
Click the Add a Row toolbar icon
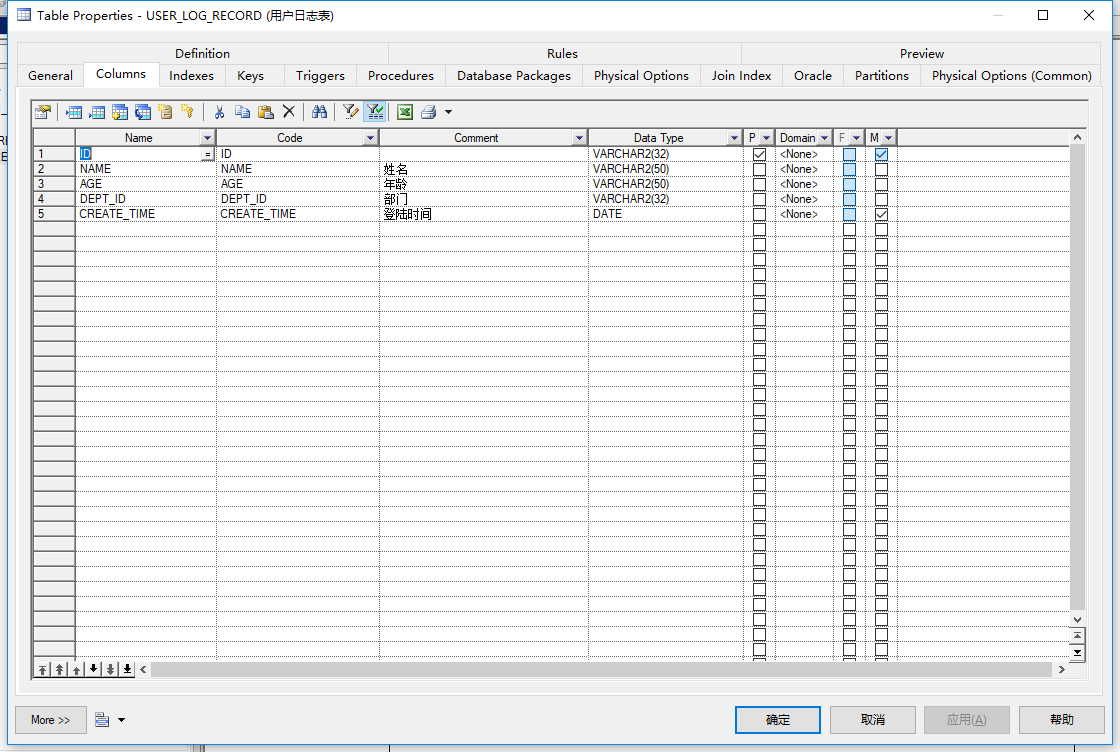click(x=97, y=112)
